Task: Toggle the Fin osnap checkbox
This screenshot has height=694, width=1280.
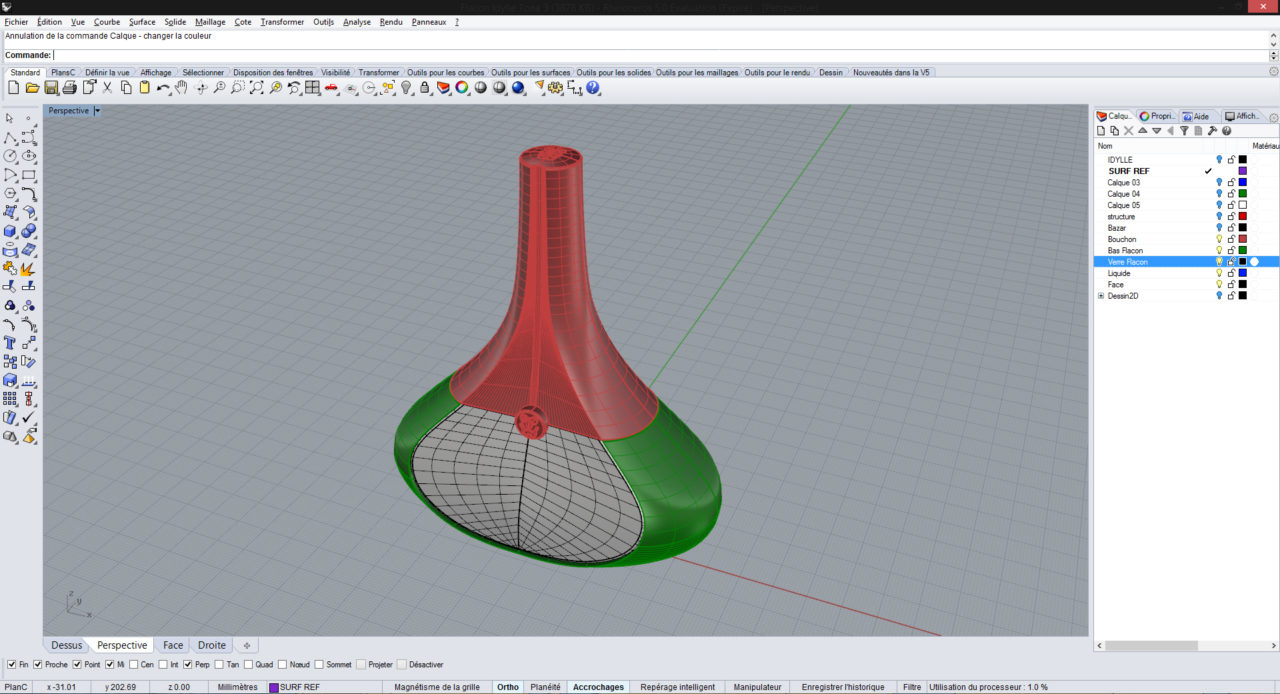Action: [x=12, y=664]
